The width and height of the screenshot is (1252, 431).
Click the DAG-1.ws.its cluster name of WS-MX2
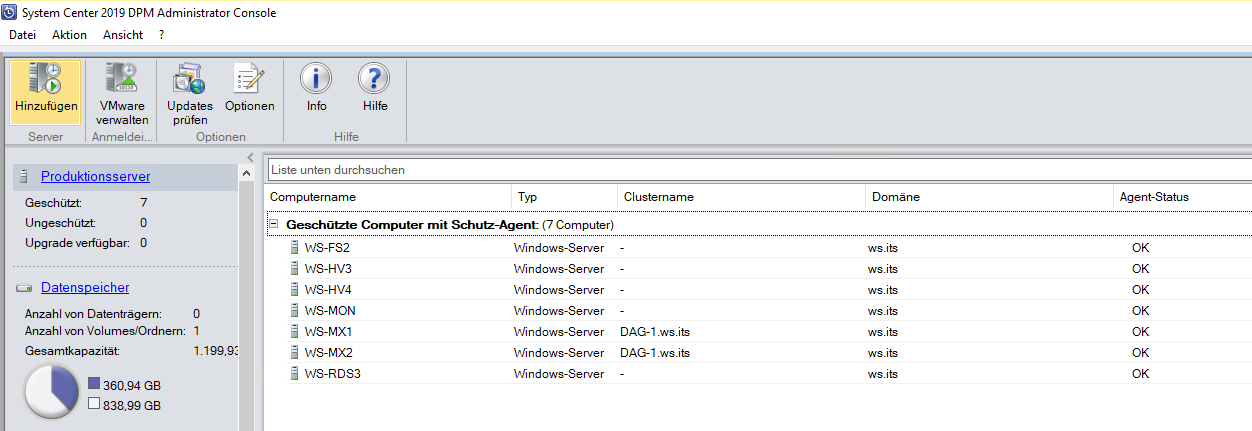click(x=655, y=352)
